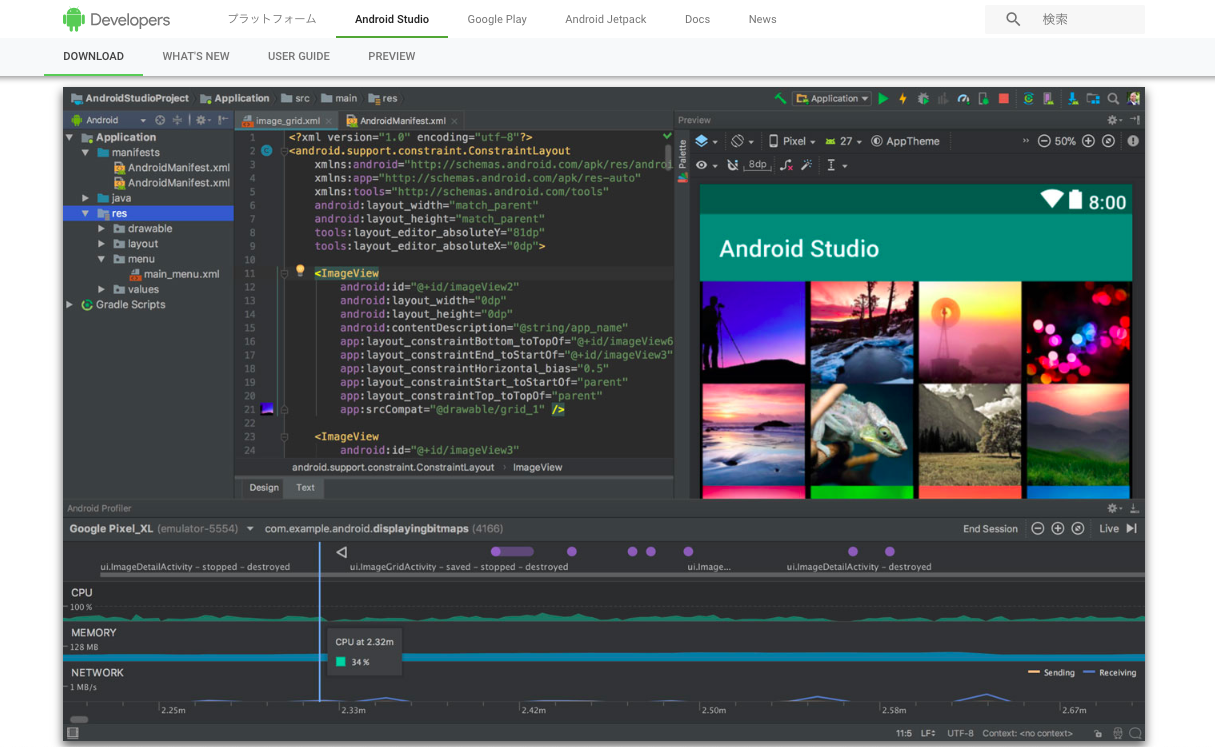The width and height of the screenshot is (1215, 747).
Task: Expand the layout folder
Action: point(101,244)
